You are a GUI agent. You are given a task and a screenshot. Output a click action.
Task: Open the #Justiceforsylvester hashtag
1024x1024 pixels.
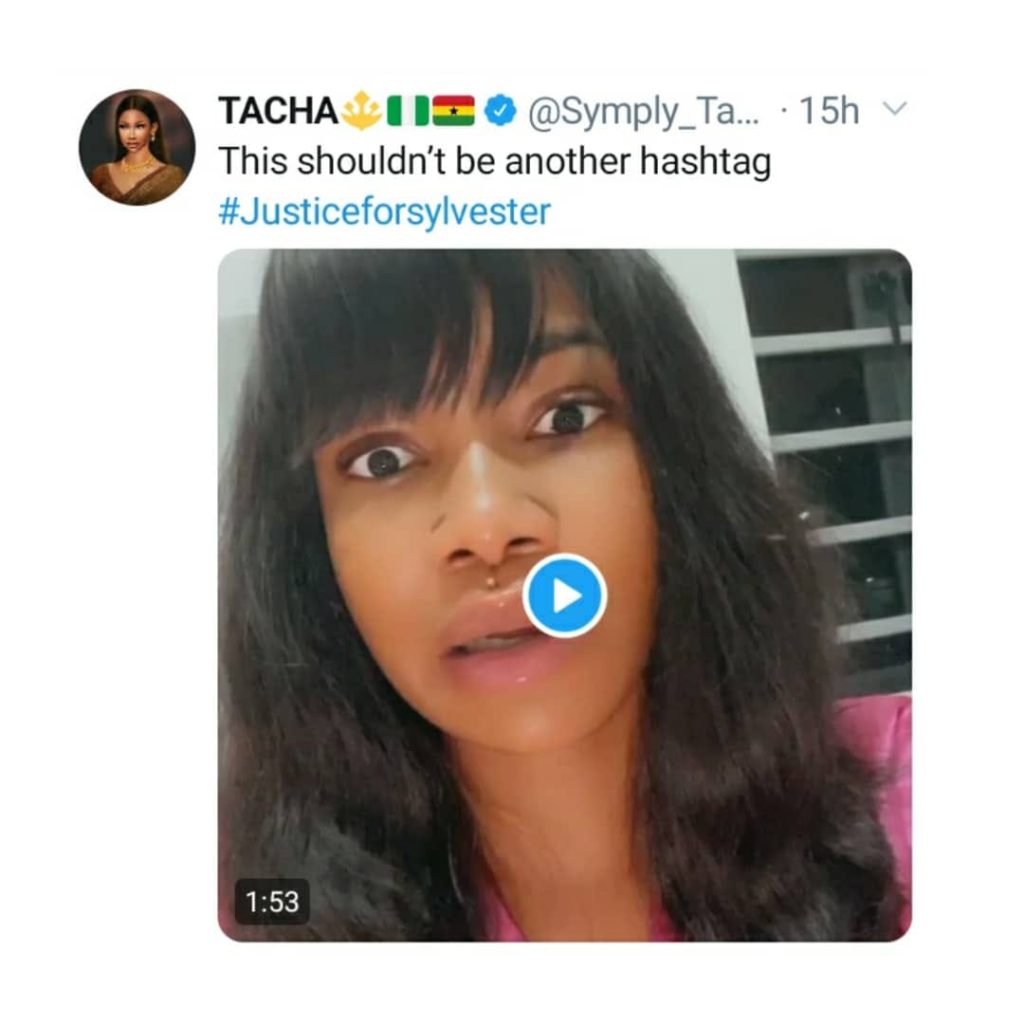(x=384, y=212)
